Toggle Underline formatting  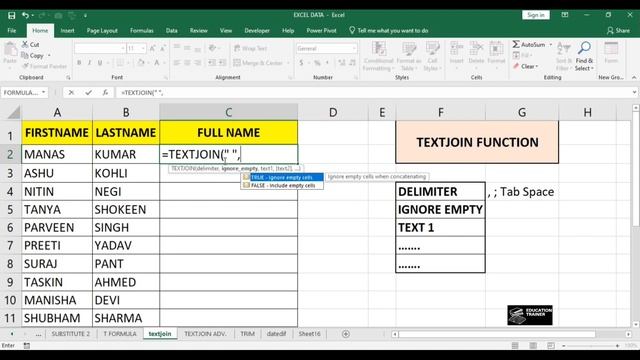[x=100, y=62]
